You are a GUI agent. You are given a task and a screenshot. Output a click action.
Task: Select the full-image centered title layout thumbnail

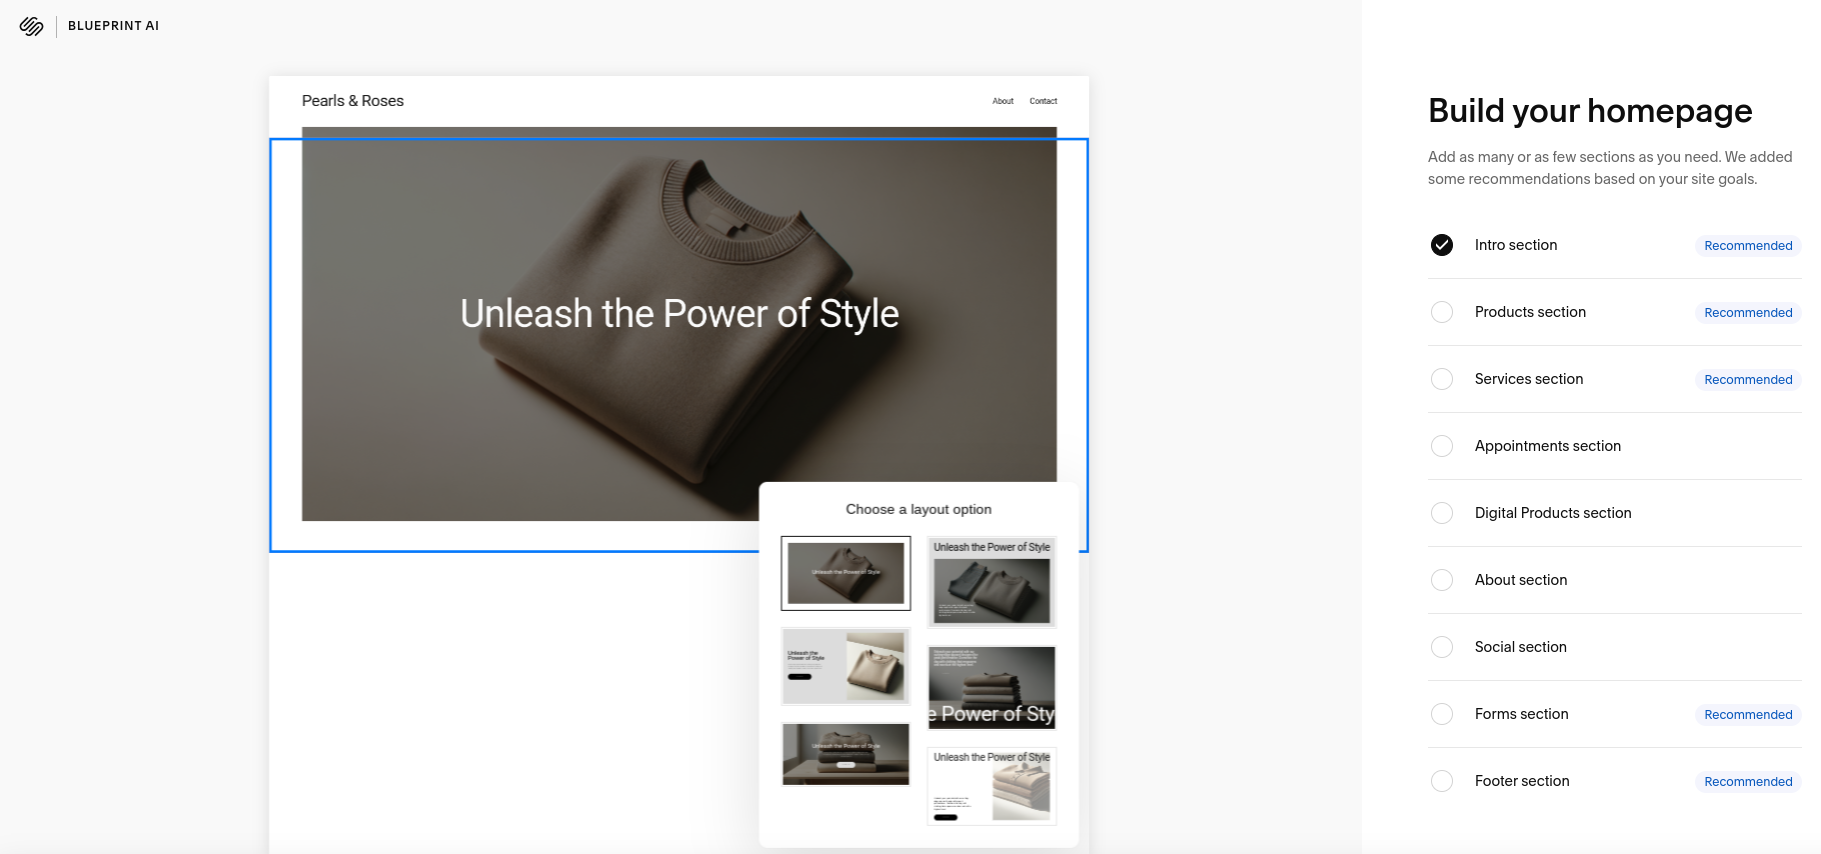(x=845, y=573)
